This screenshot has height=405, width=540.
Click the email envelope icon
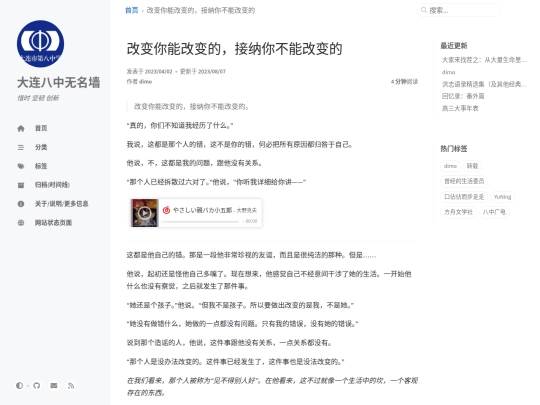click(54, 385)
